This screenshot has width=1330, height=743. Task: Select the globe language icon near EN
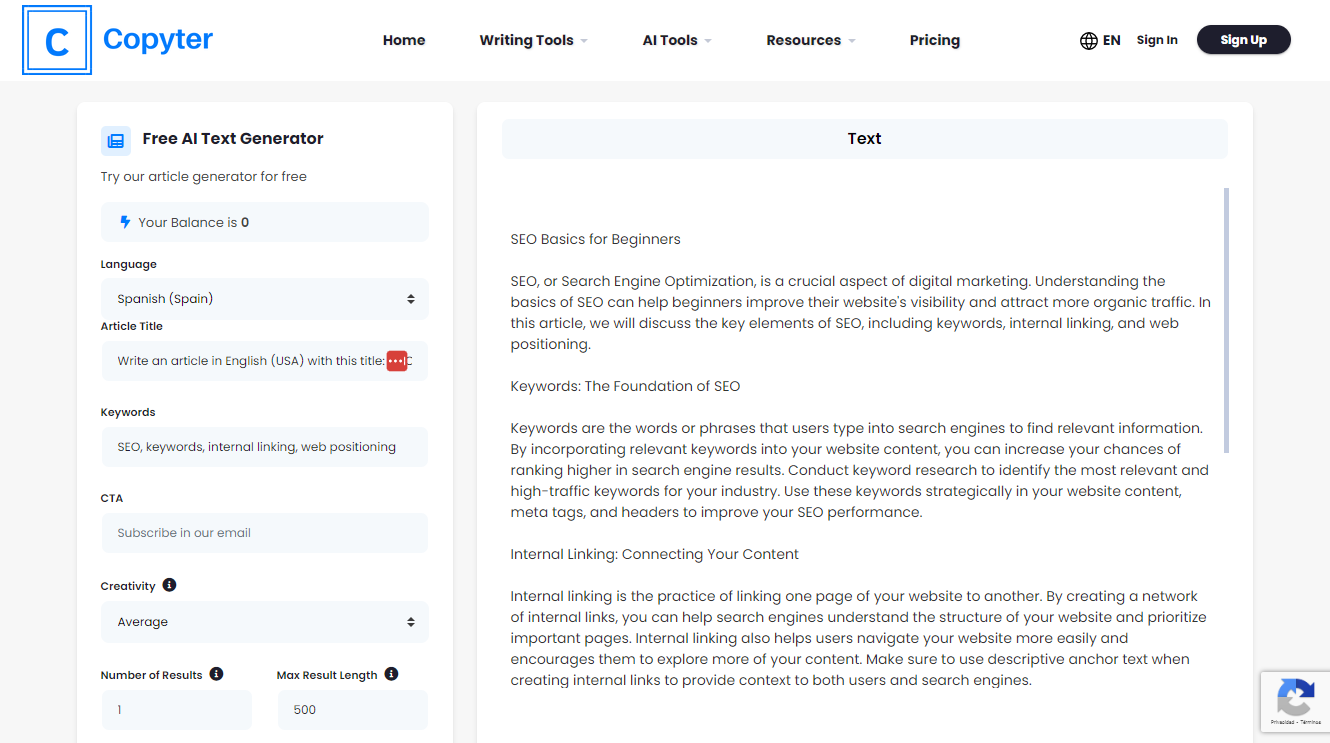pos(1087,40)
